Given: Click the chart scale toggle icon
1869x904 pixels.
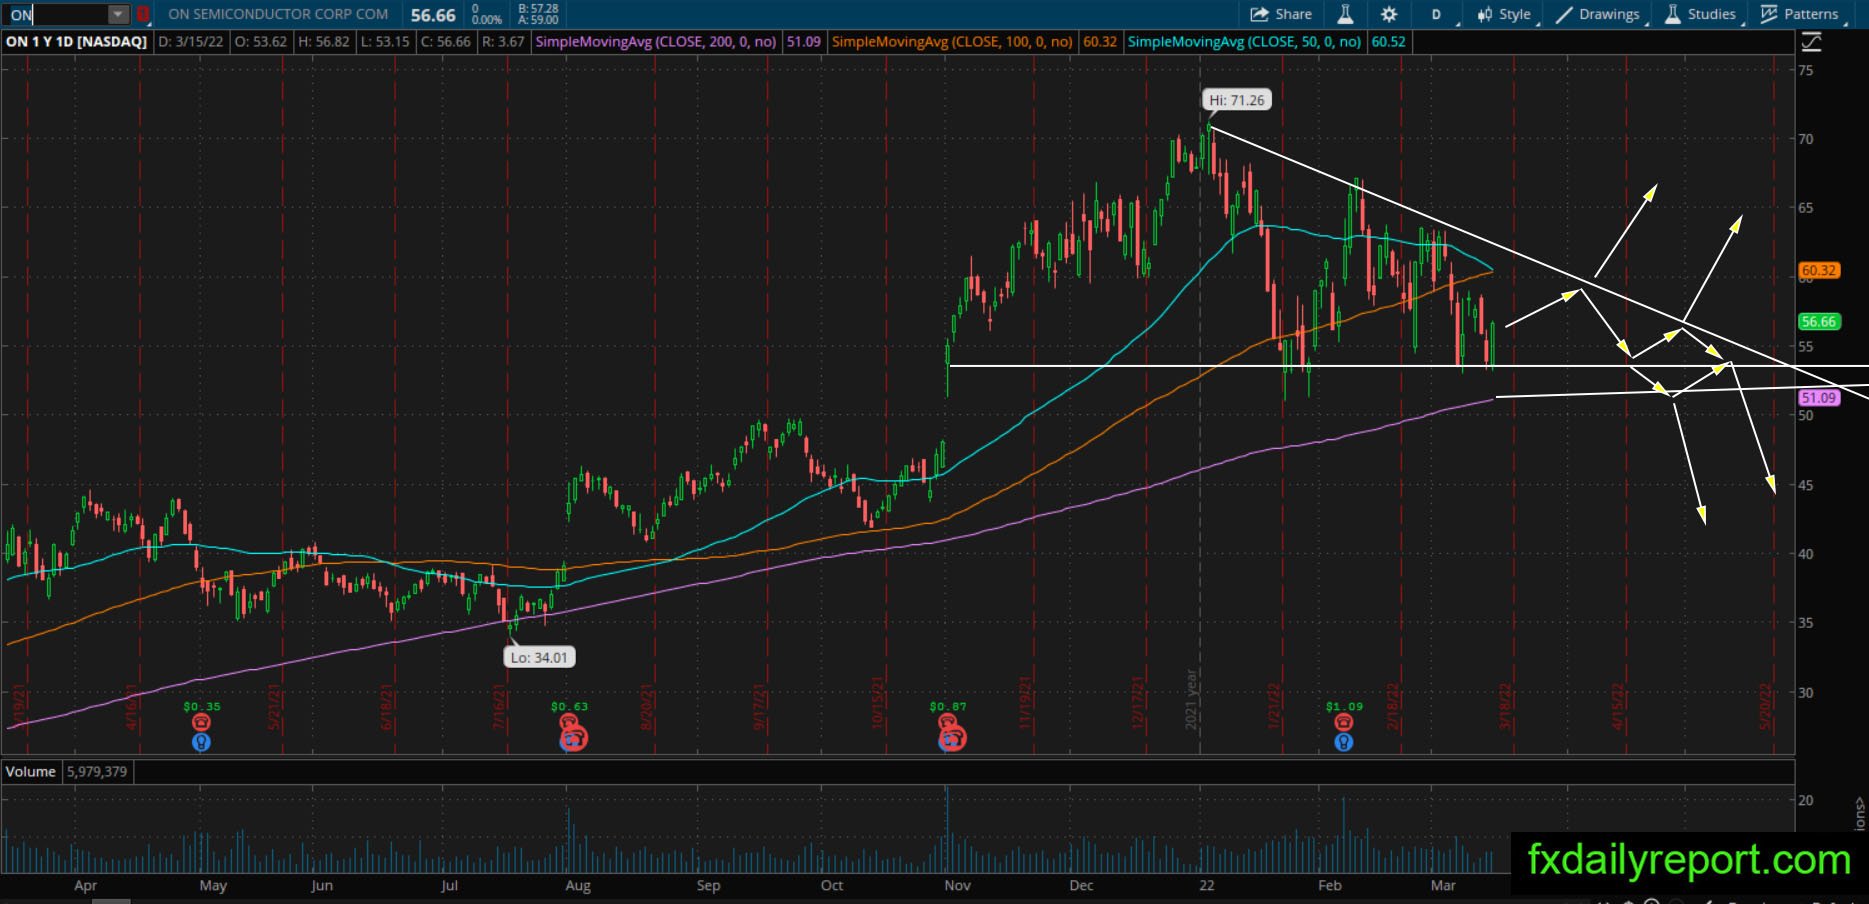Looking at the screenshot, I should pyautogui.click(x=1811, y=42).
